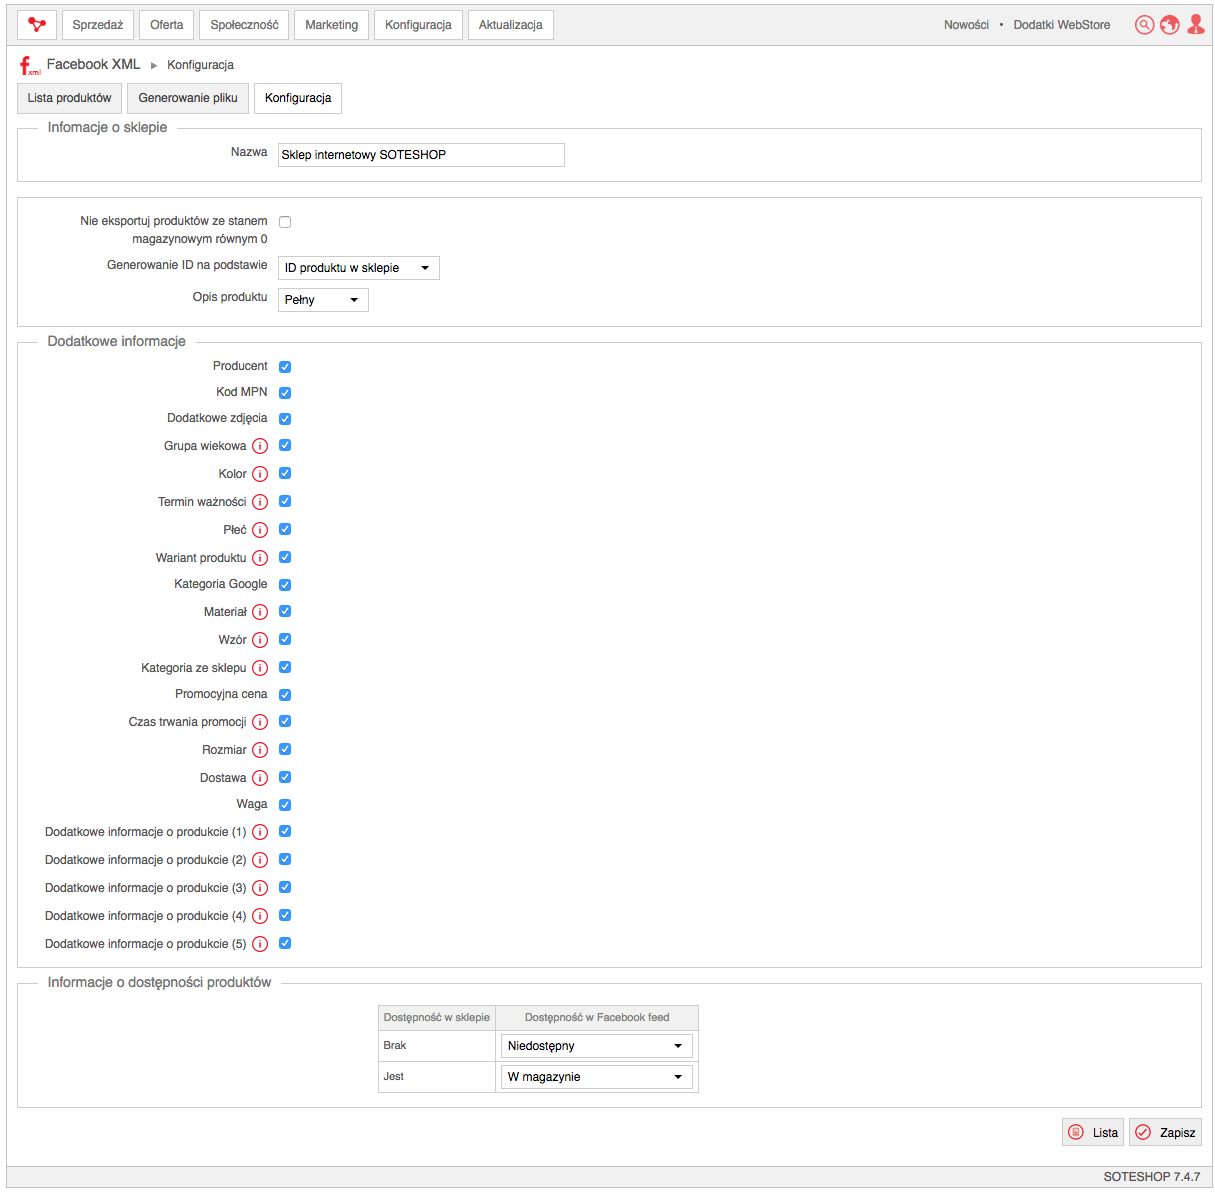The width and height of the screenshot is (1215, 1192).
Task: Toggle Kategoria Google checkbox
Action: (285, 585)
